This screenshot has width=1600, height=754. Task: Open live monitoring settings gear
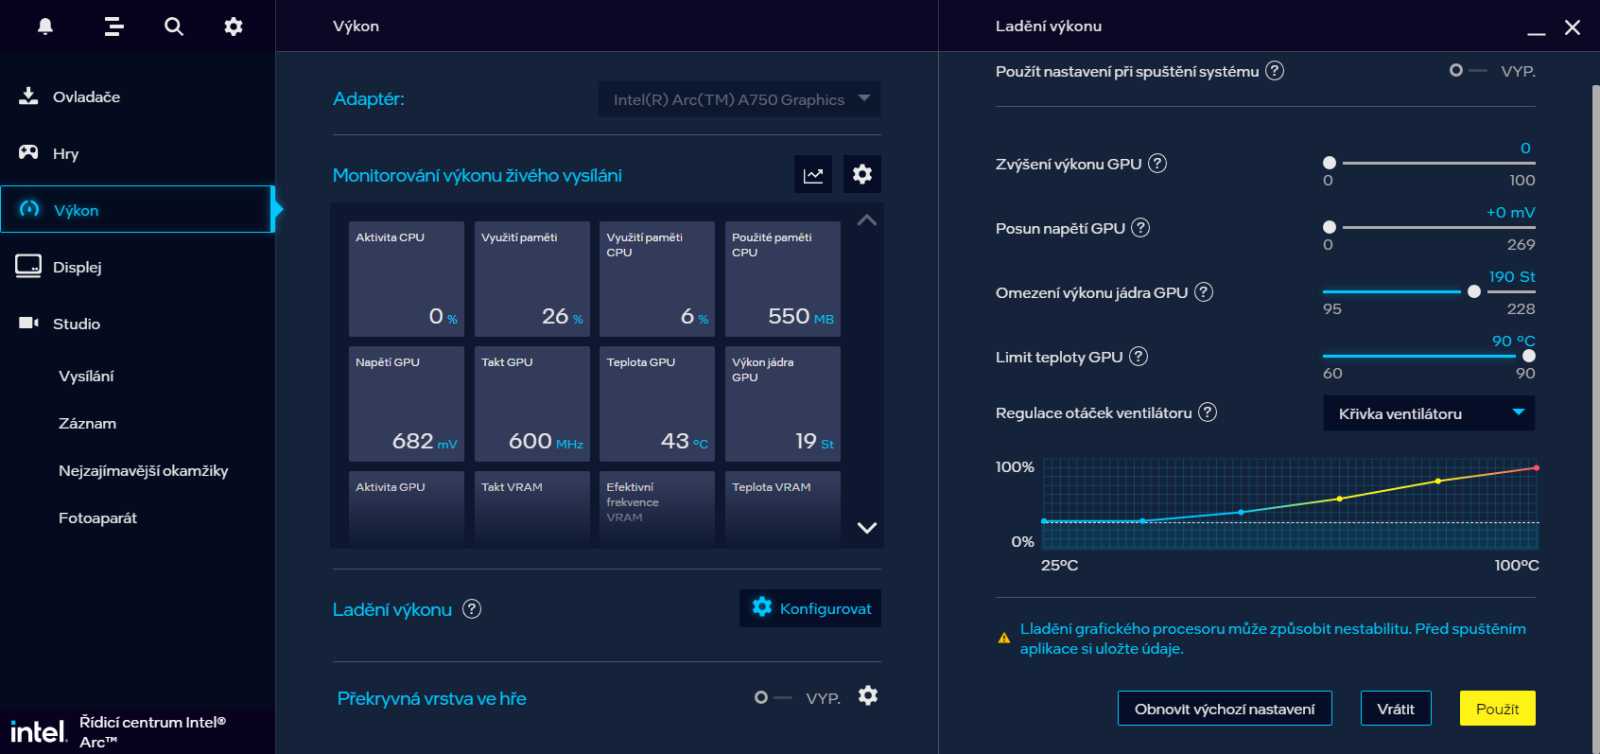862,175
